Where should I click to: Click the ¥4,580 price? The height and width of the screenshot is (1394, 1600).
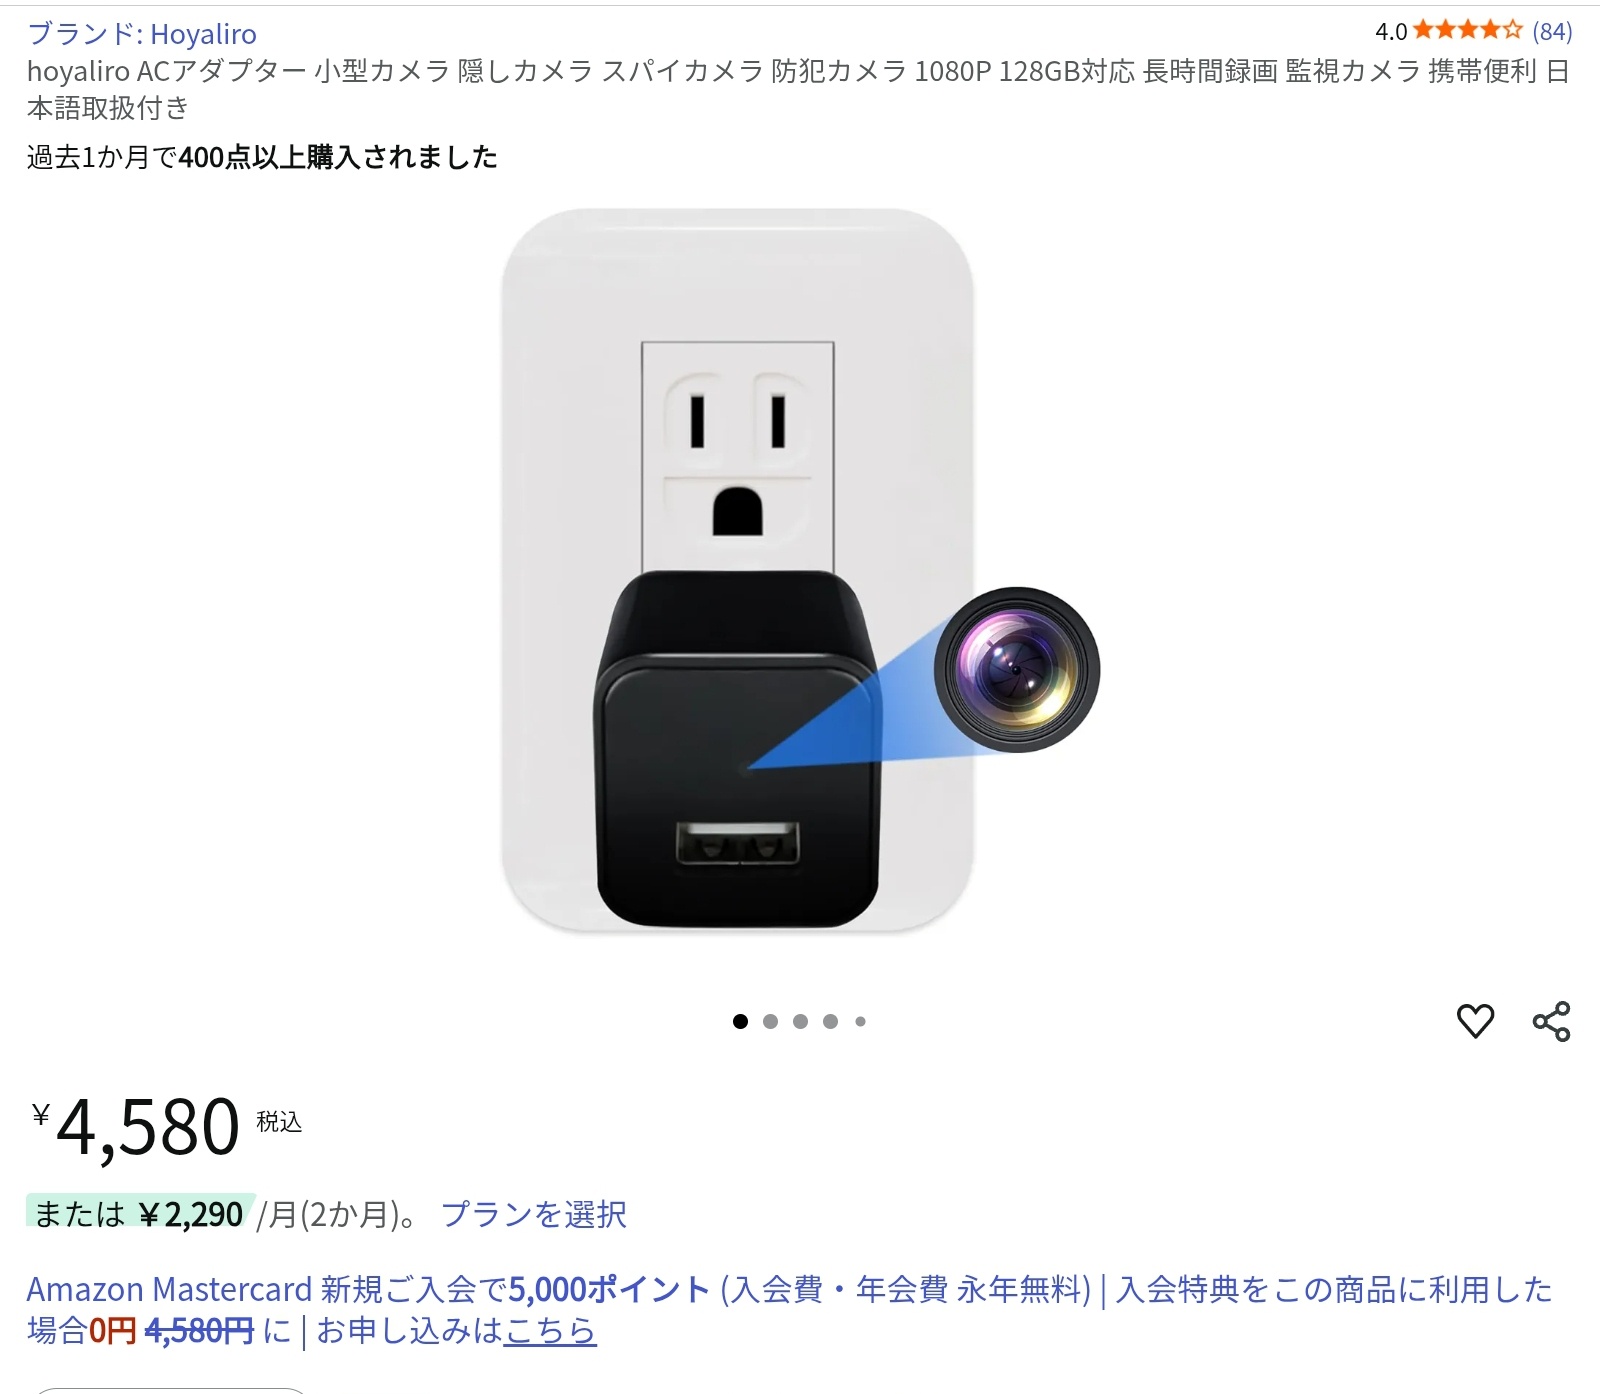pyautogui.click(x=148, y=1128)
